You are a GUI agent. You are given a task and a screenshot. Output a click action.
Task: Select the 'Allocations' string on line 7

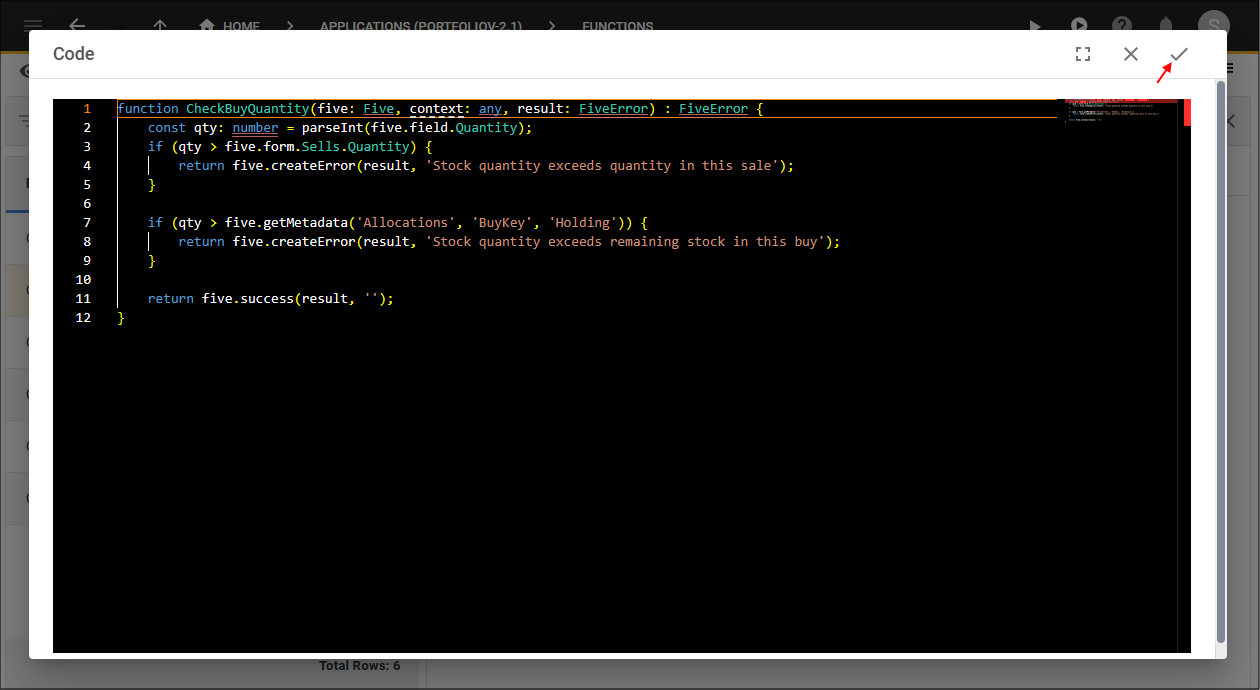tap(405, 222)
